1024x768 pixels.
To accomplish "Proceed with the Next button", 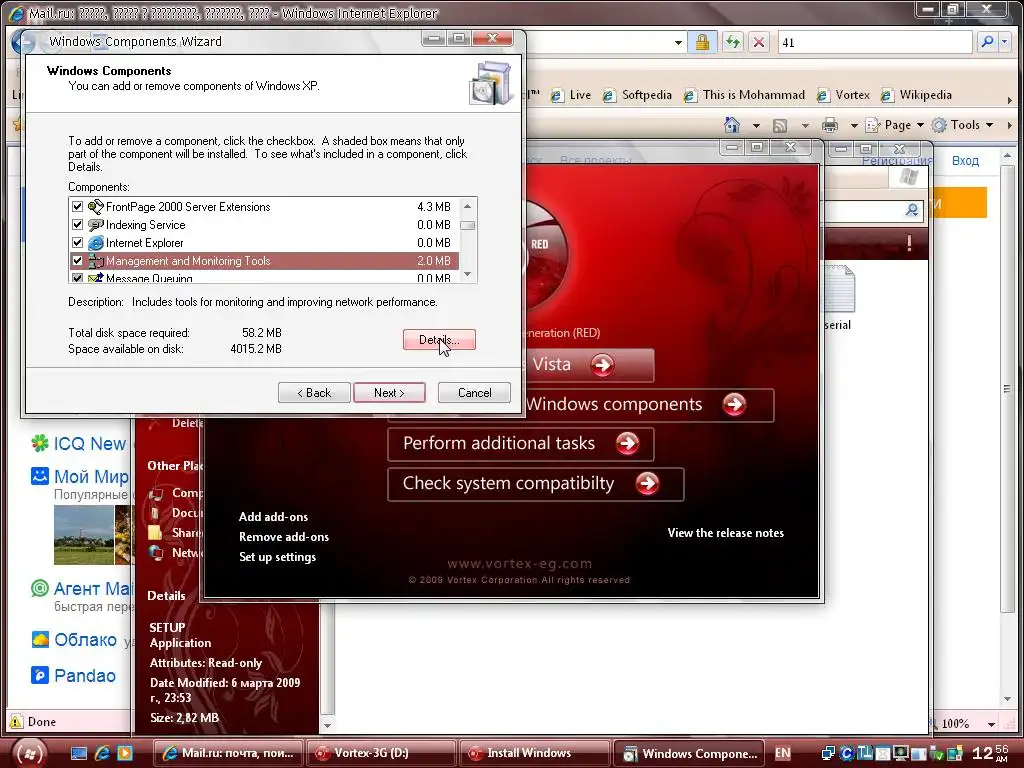I will [389, 392].
